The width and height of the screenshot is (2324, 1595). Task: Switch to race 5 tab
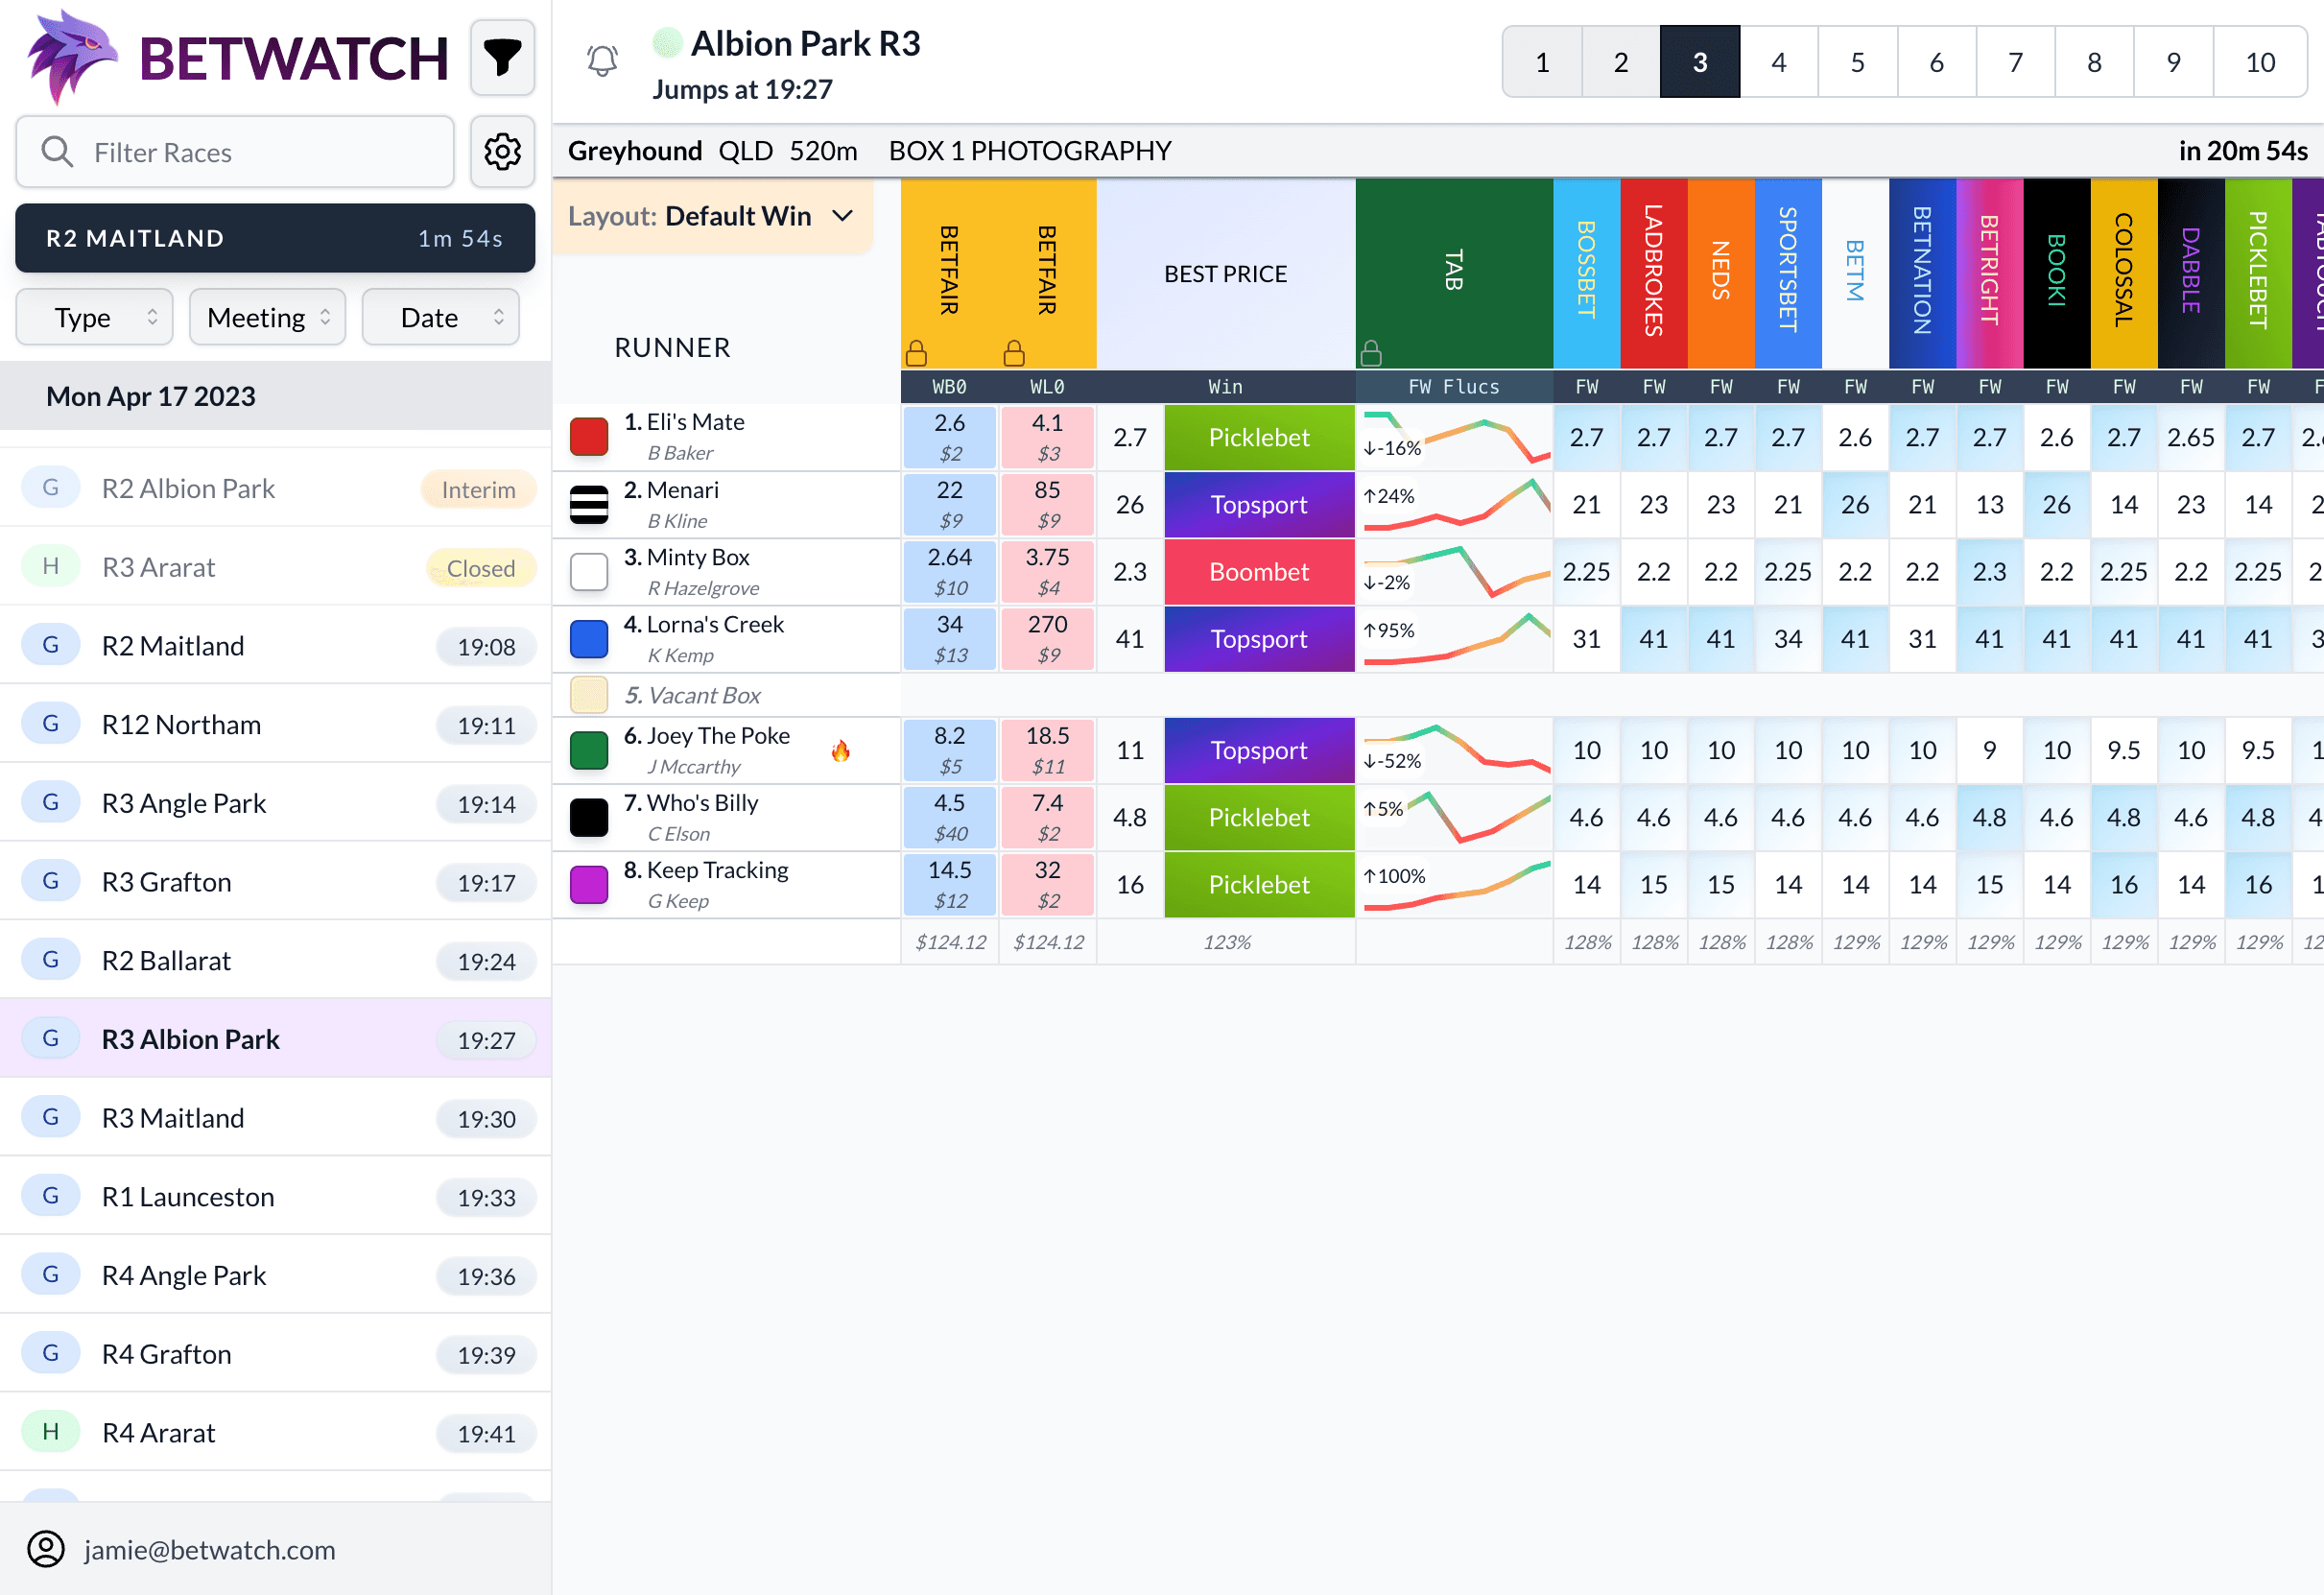[1858, 62]
